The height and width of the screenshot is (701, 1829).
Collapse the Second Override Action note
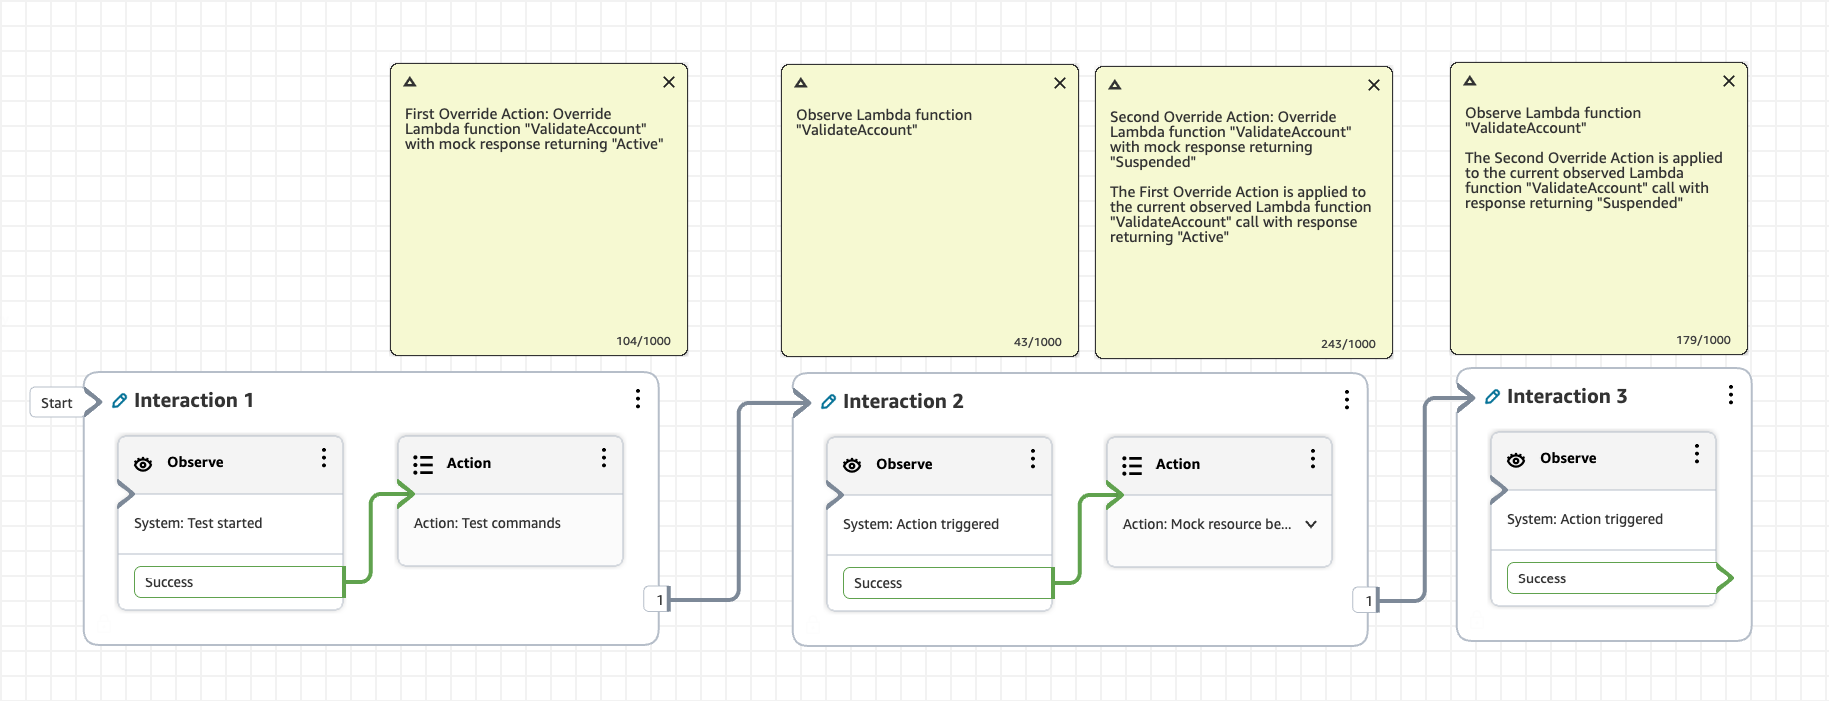point(1115,85)
